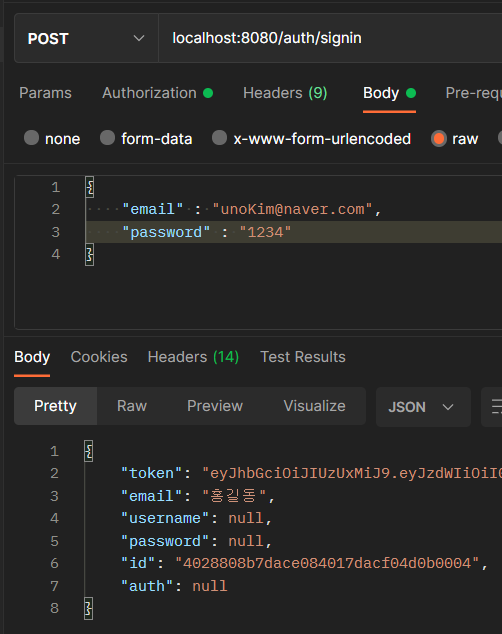Click the response password null line

click(196, 541)
